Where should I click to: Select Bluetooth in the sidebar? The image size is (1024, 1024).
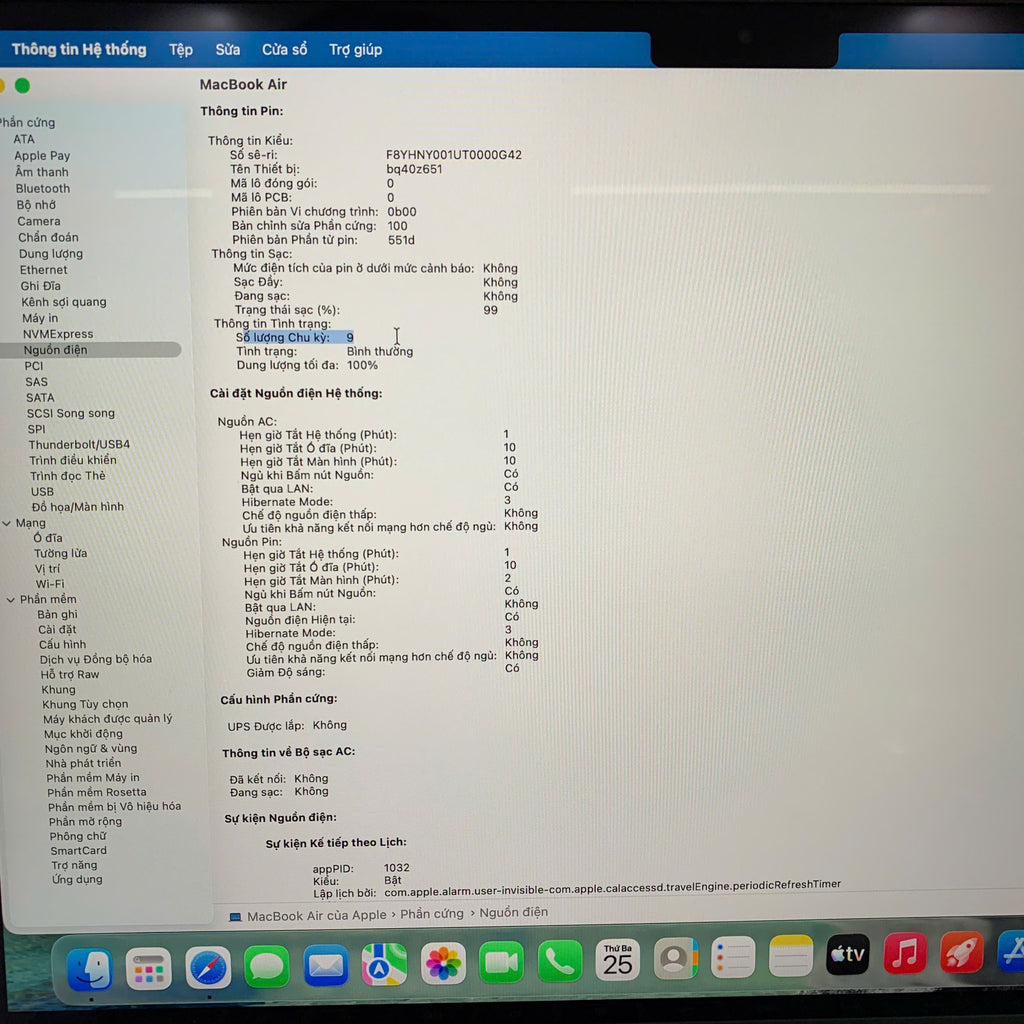pos(42,188)
